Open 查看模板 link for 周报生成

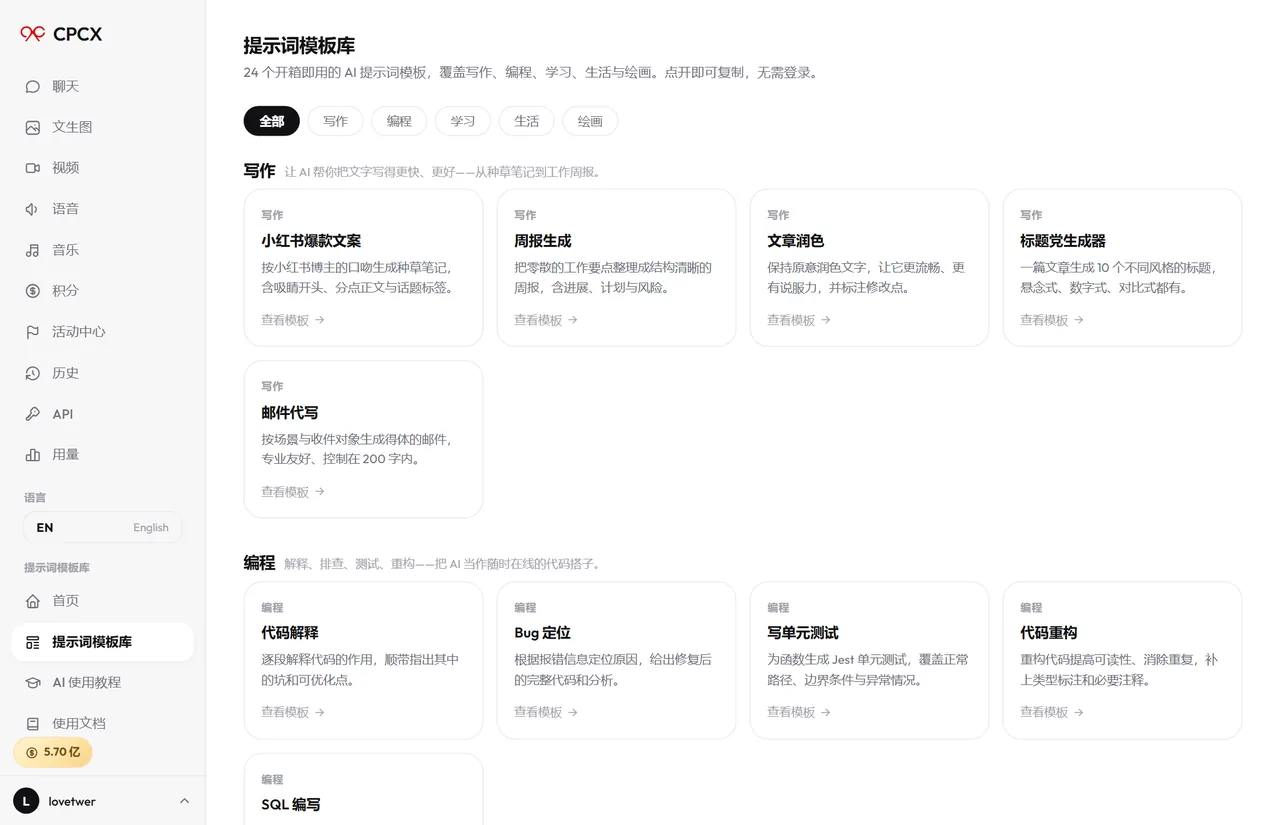coord(546,320)
